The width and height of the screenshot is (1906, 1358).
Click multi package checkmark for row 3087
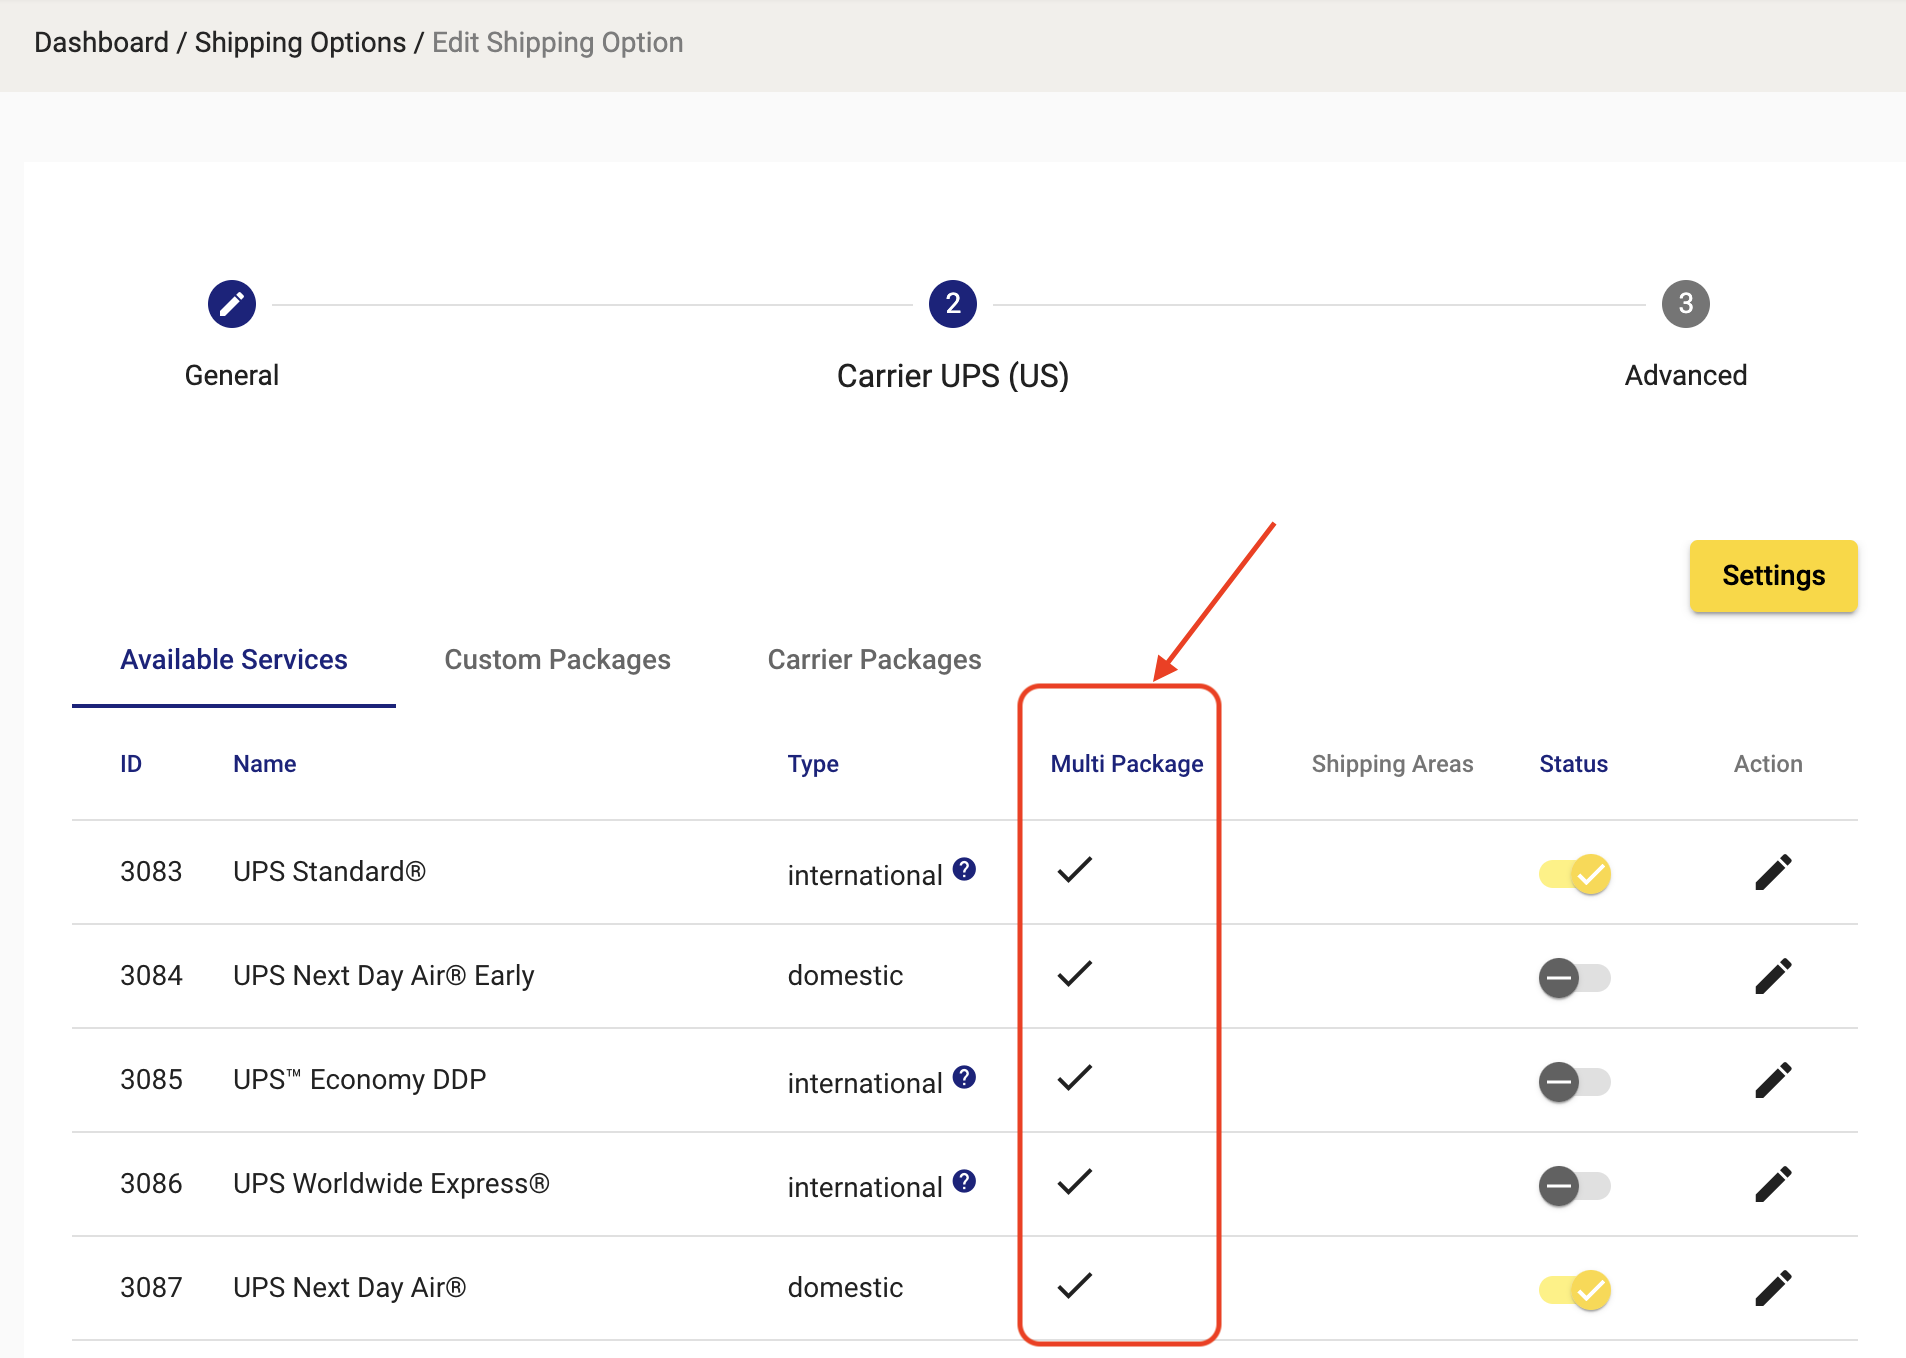coord(1075,1286)
